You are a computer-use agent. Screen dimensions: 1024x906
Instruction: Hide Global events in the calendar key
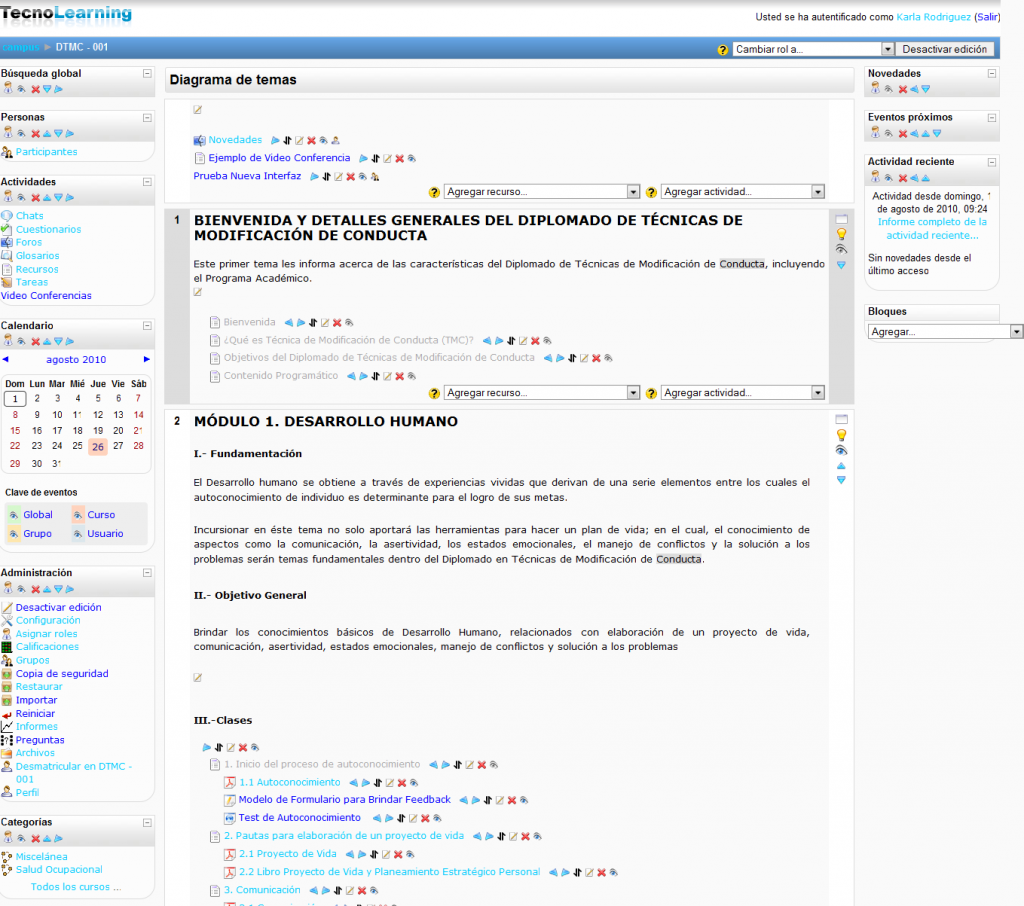13,516
